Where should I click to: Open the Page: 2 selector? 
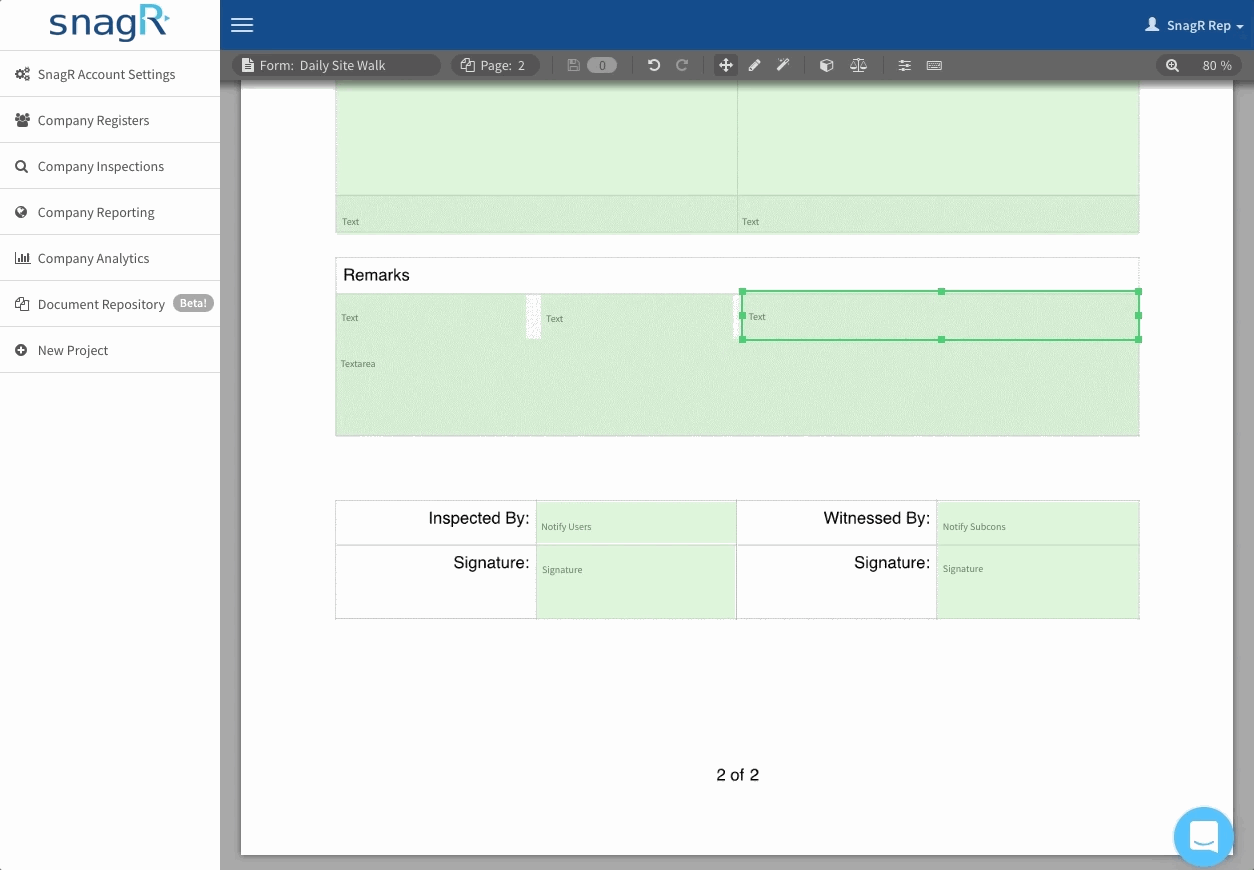click(x=496, y=65)
